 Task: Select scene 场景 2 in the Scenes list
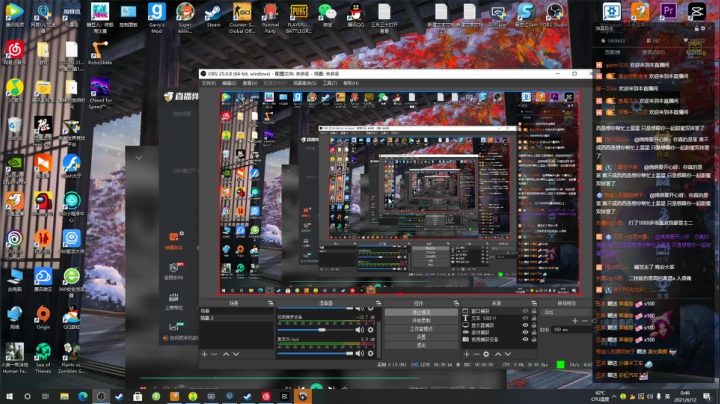[x=236, y=318]
